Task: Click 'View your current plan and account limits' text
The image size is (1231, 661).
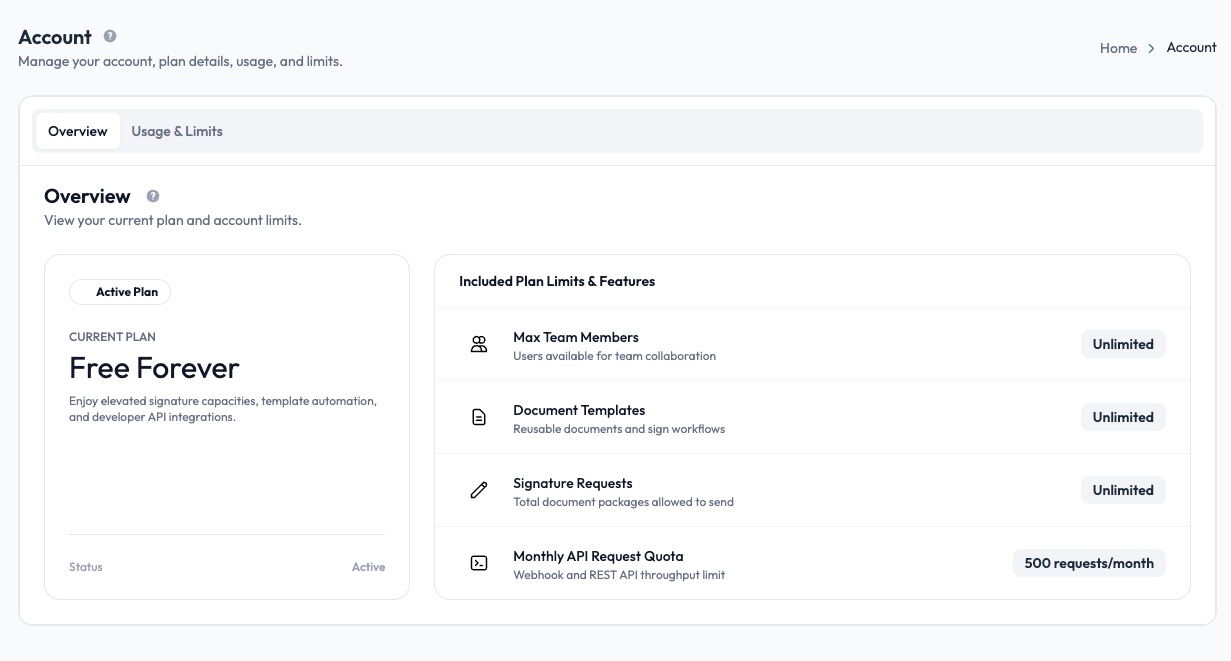Action: click(173, 220)
